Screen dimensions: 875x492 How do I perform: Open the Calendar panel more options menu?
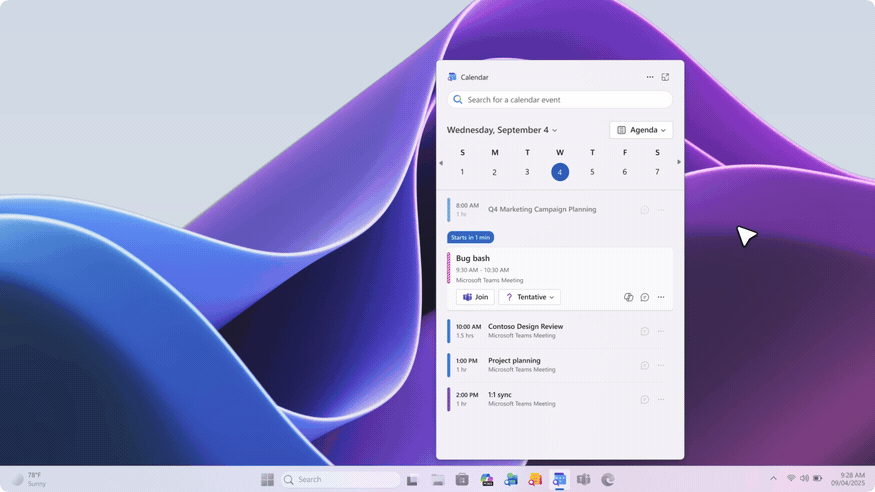tap(650, 77)
